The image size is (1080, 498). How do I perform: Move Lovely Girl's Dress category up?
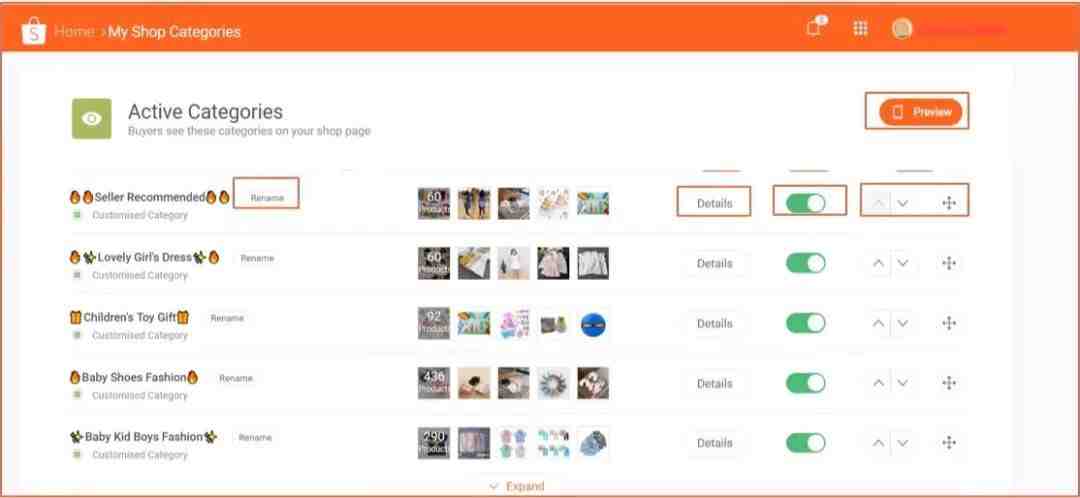point(878,263)
